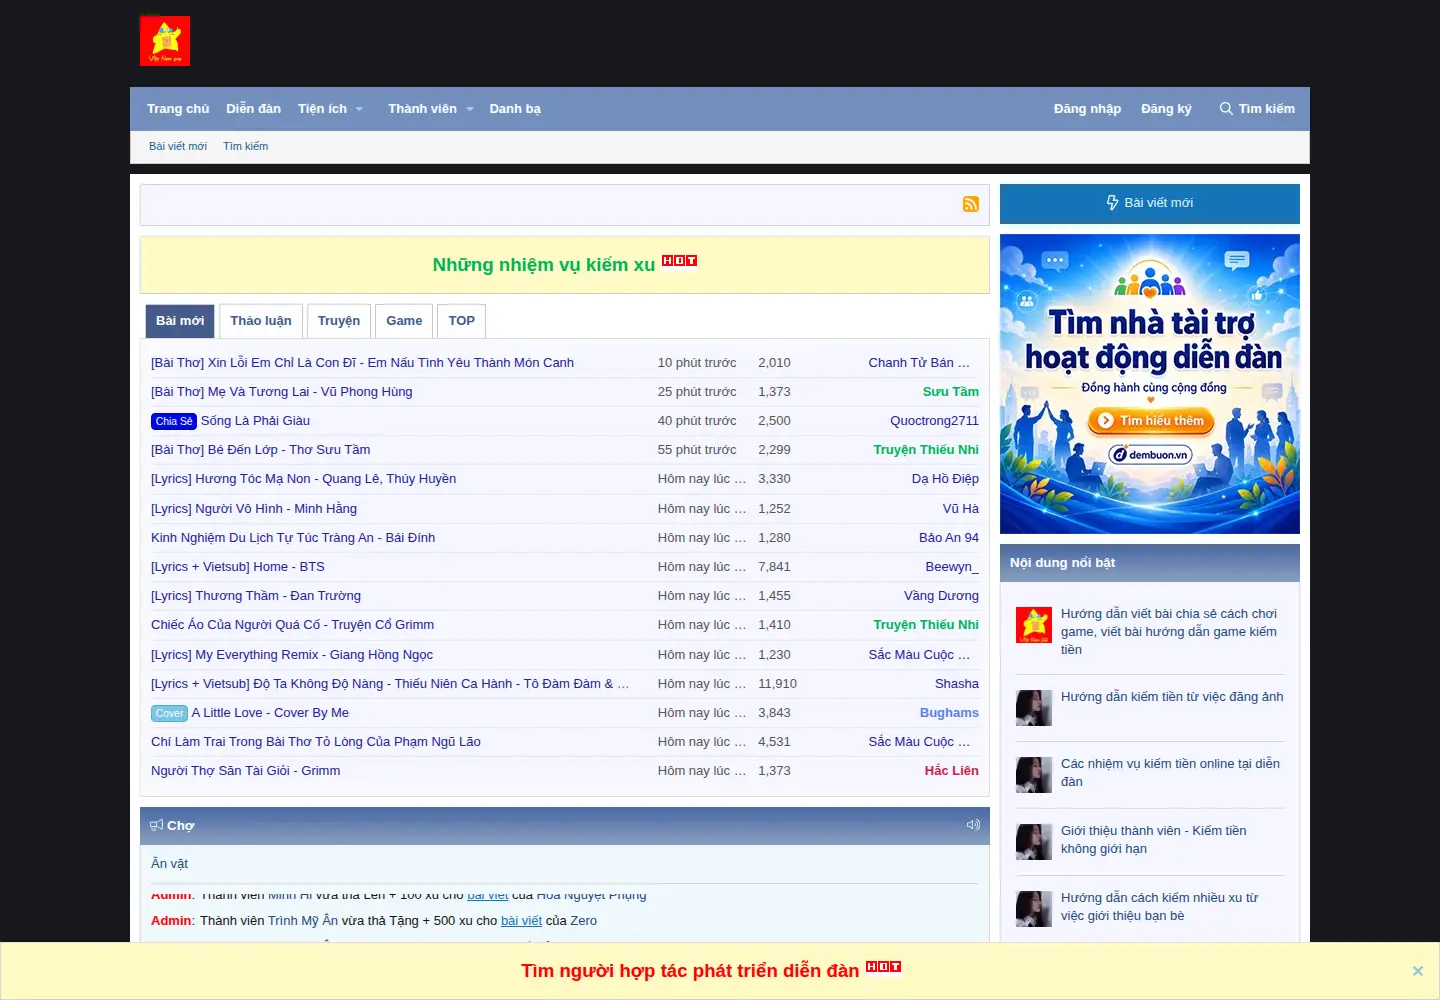Viewport: 1440px width, 1000px height.
Task: Select the Bài mới tab
Action: pyautogui.click(x=180, y=321)
